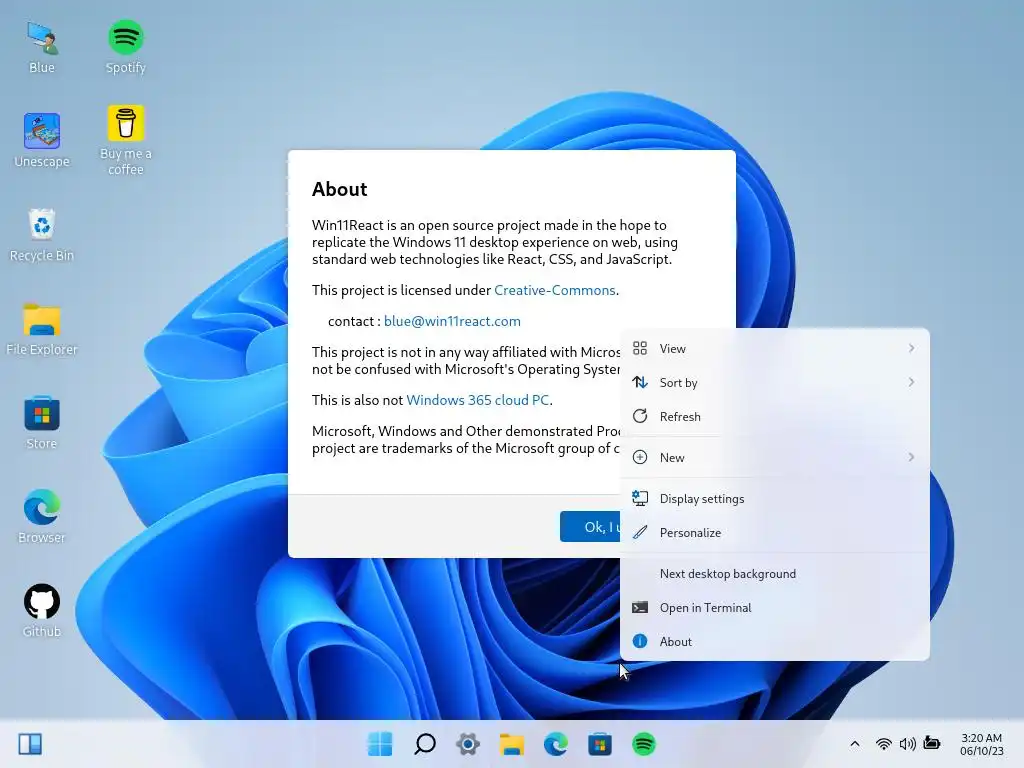
Task: Open the Windows 365 cloud PC link
Action: pyautogui.click(x=477, y=400)
